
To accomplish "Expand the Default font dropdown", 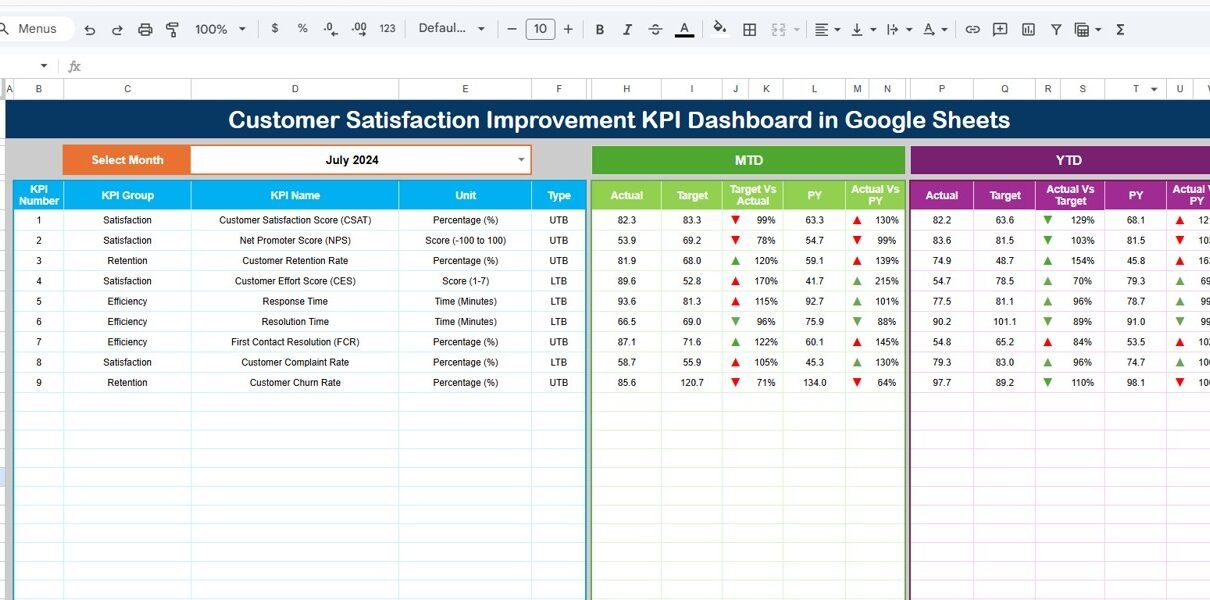I will (x=452, y=29).
